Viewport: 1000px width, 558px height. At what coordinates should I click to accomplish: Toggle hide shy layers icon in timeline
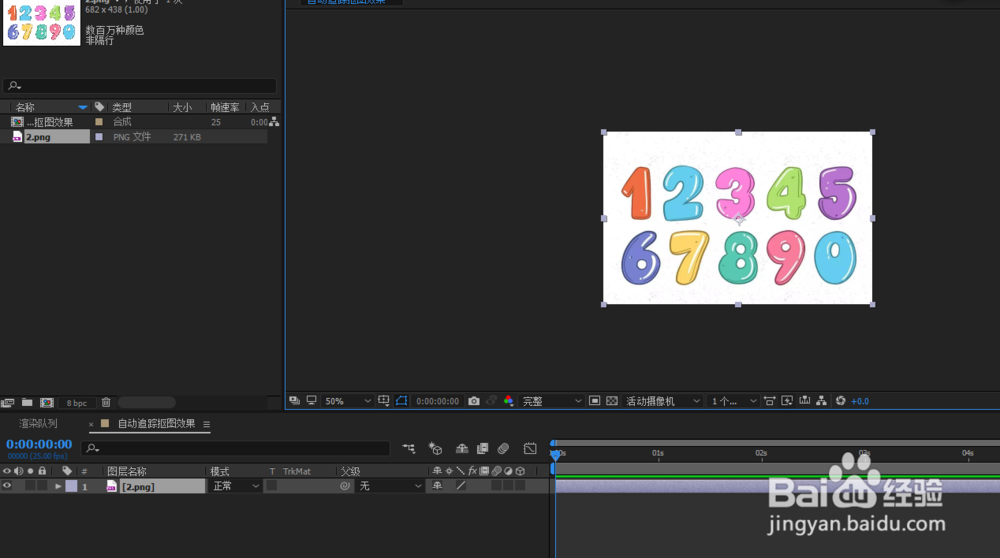coord(462,448)
